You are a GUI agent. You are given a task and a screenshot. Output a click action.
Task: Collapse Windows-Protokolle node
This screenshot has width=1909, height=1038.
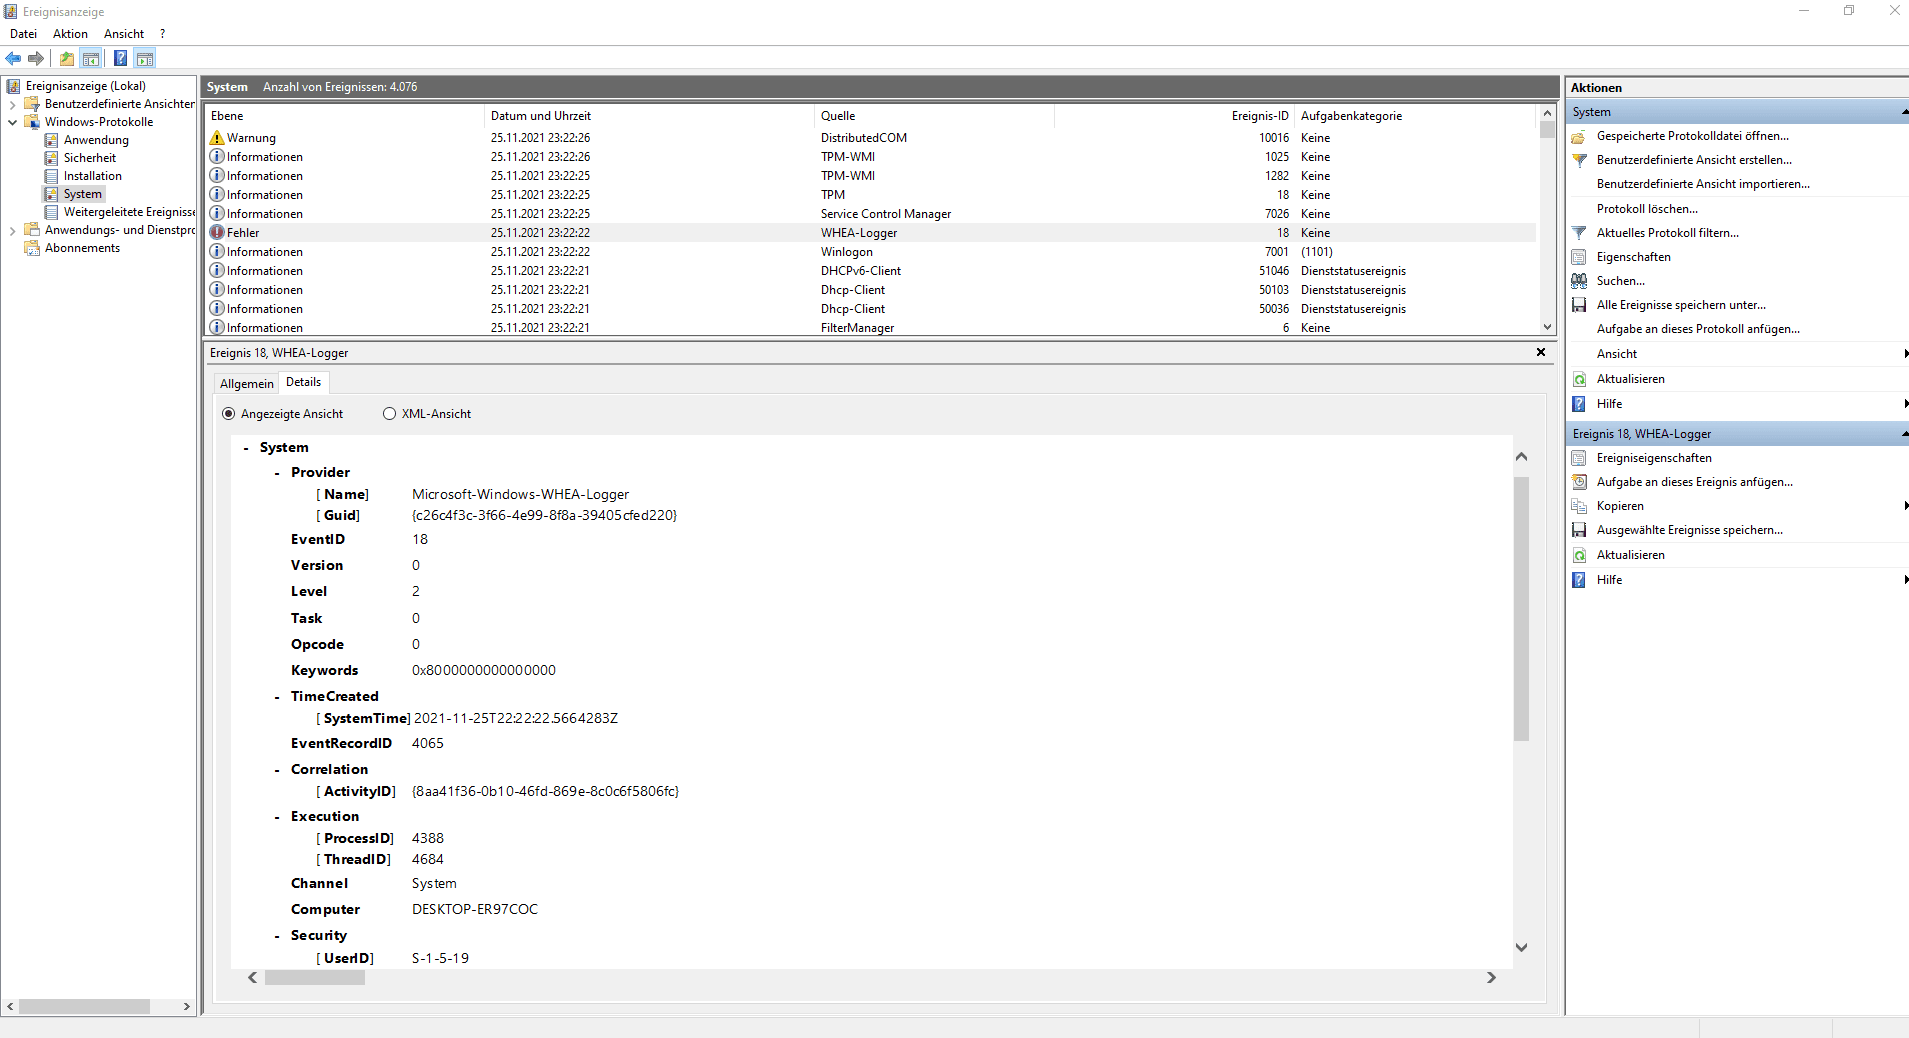12,122
